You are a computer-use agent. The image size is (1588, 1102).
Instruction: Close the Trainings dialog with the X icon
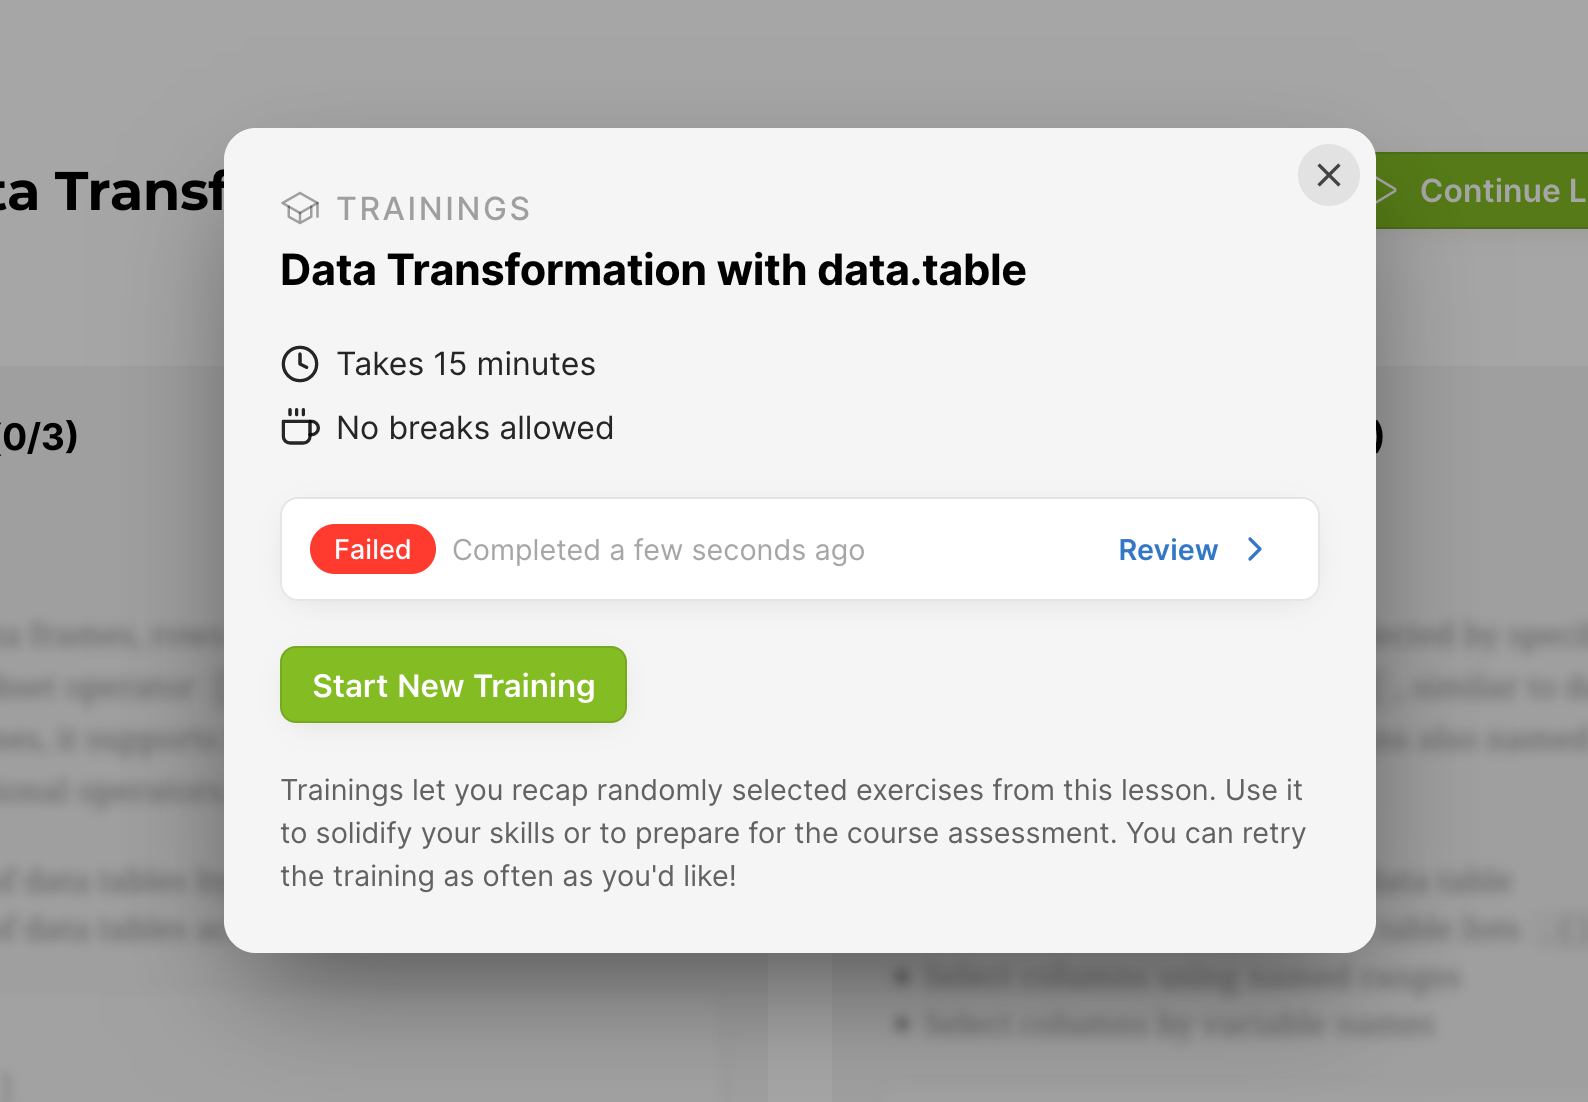pyautogui.click(x=1328, y=175)
